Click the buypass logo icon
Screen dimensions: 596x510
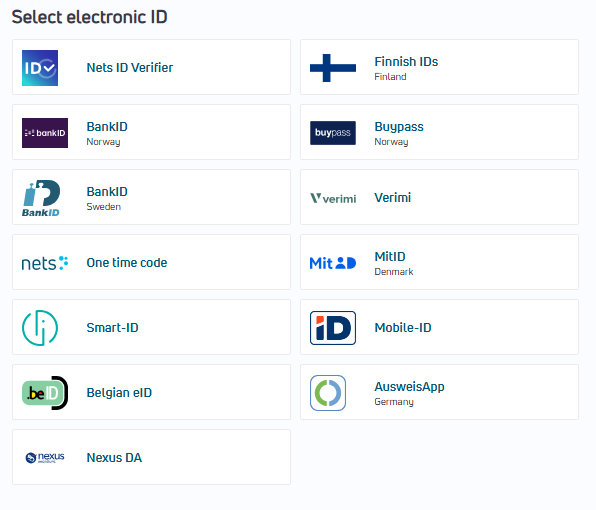pos(333,133)
